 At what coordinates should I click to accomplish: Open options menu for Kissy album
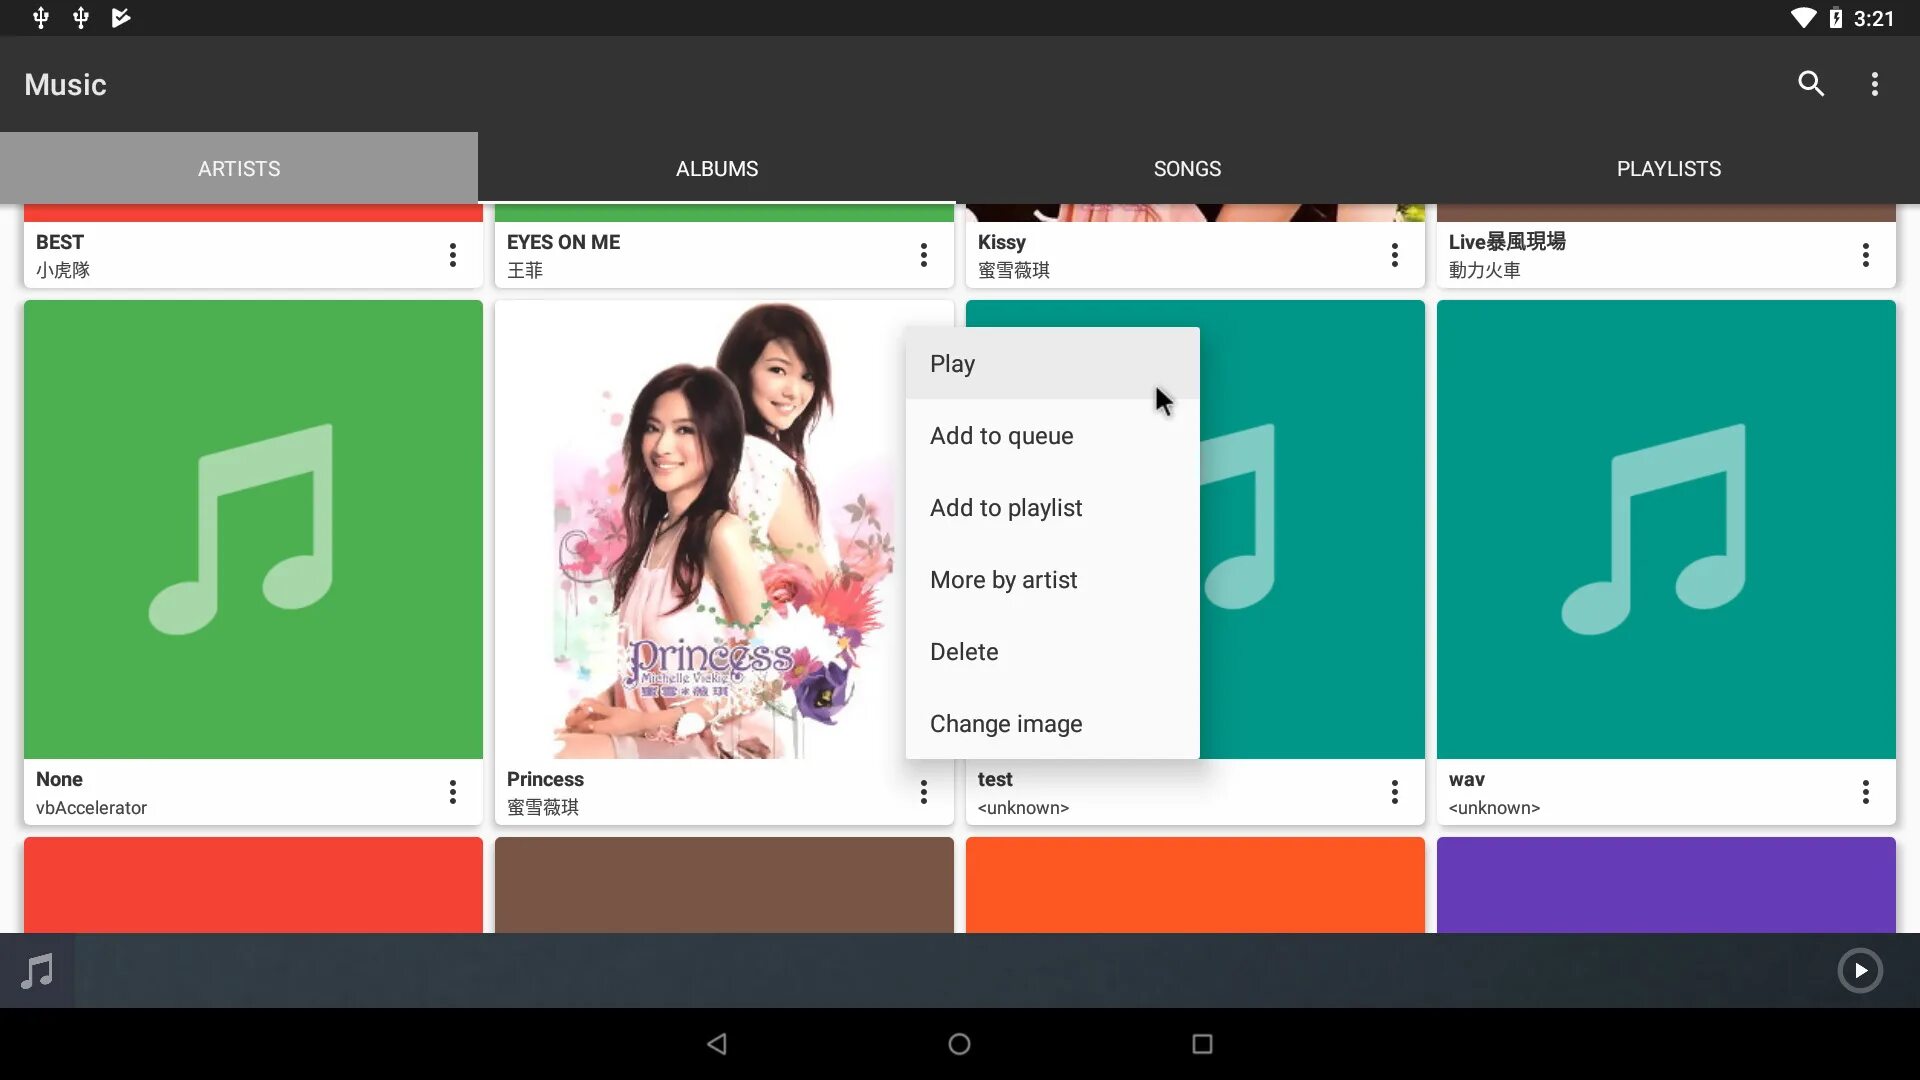click(1395, 255)
